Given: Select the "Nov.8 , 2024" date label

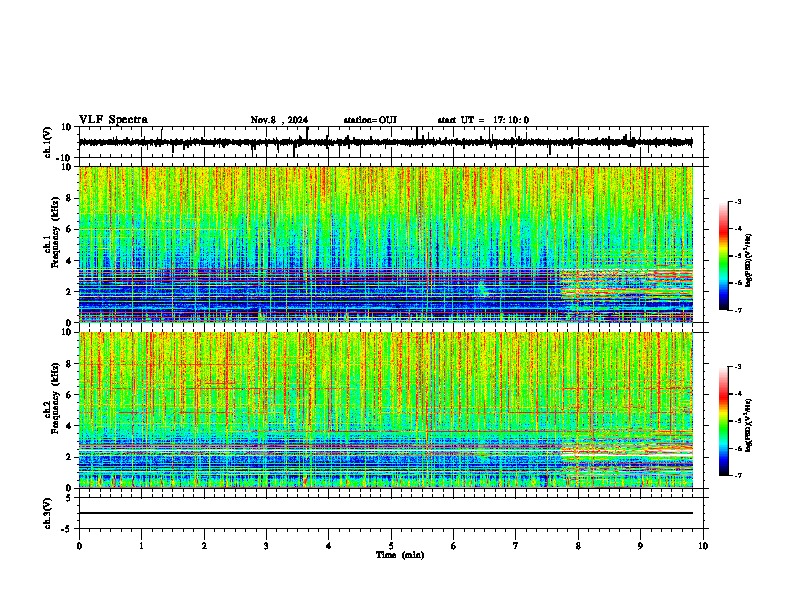Looking at the screenshot, I should pos(279,120).
